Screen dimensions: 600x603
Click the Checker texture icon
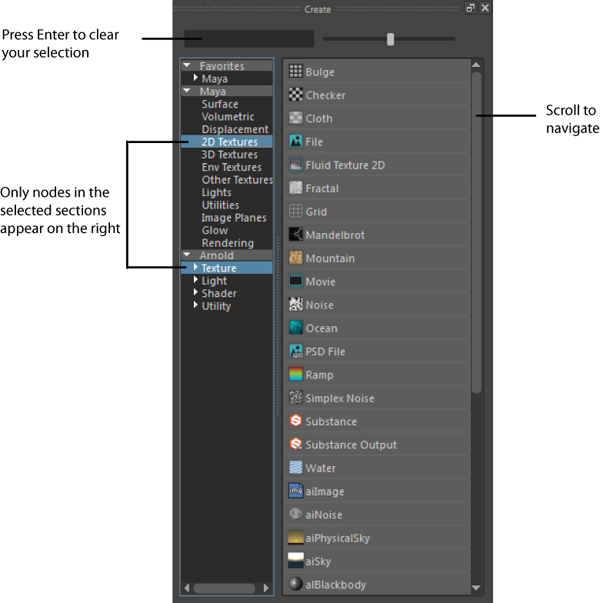tap(296, 95)
